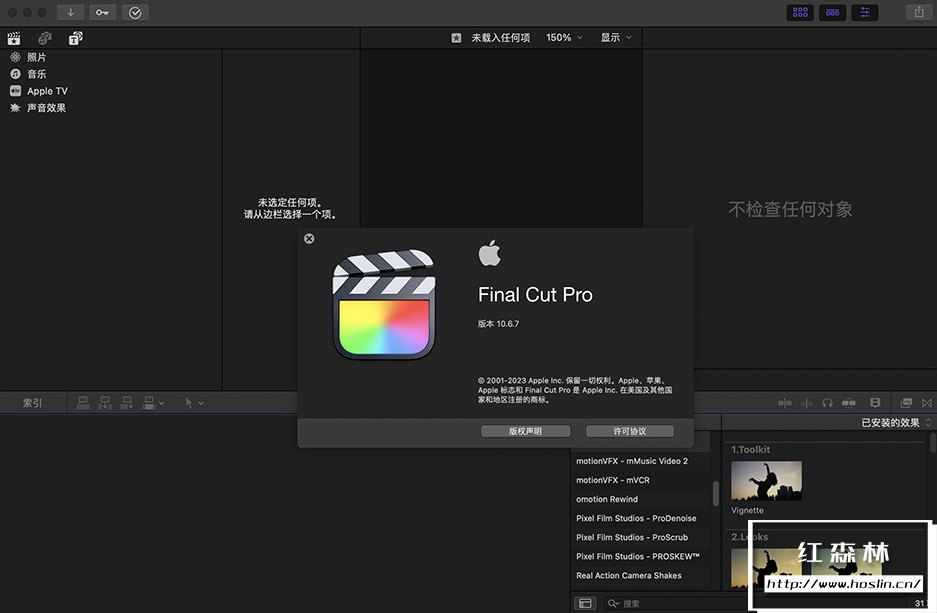Image resolution: width=937 pixels, height=613 pixels.
Task: Open the 索引 timeline index
Action: [32, 403]
